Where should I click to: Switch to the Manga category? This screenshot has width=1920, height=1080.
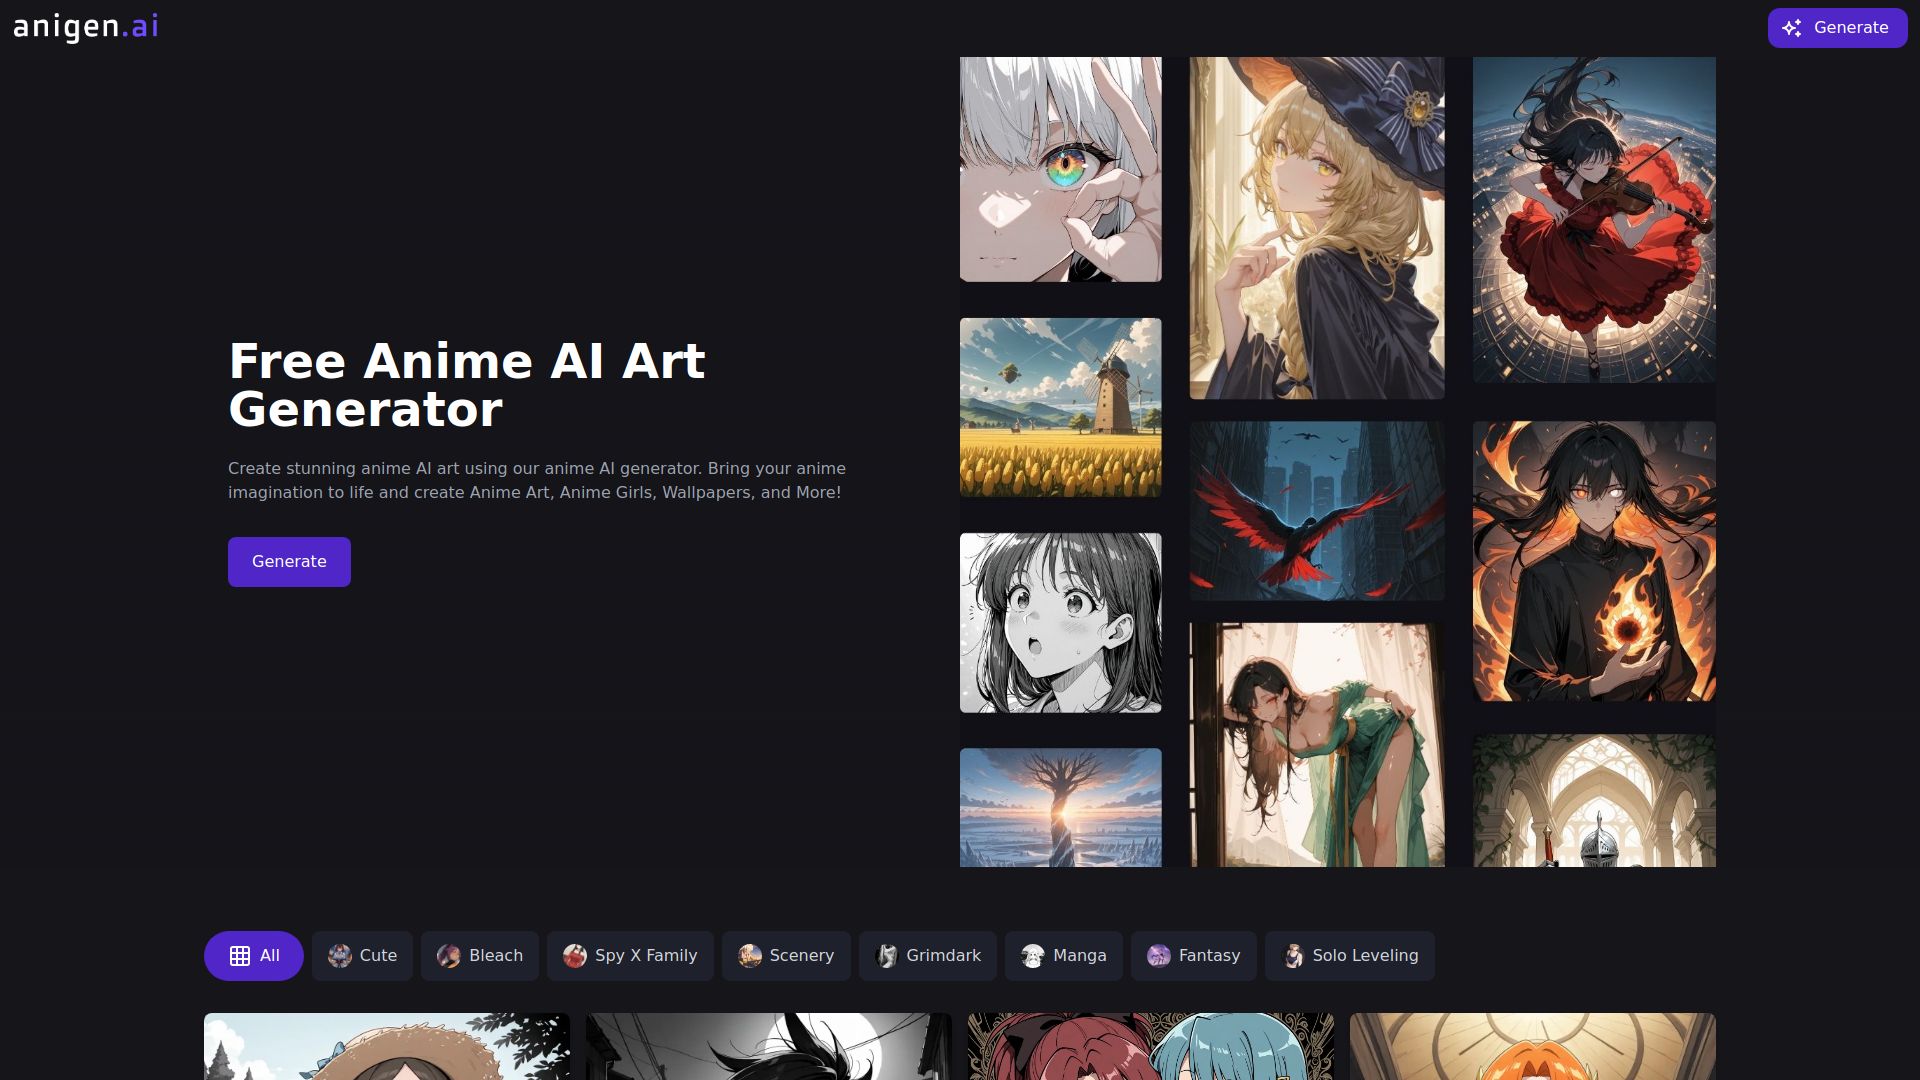tap(1063, 955)
